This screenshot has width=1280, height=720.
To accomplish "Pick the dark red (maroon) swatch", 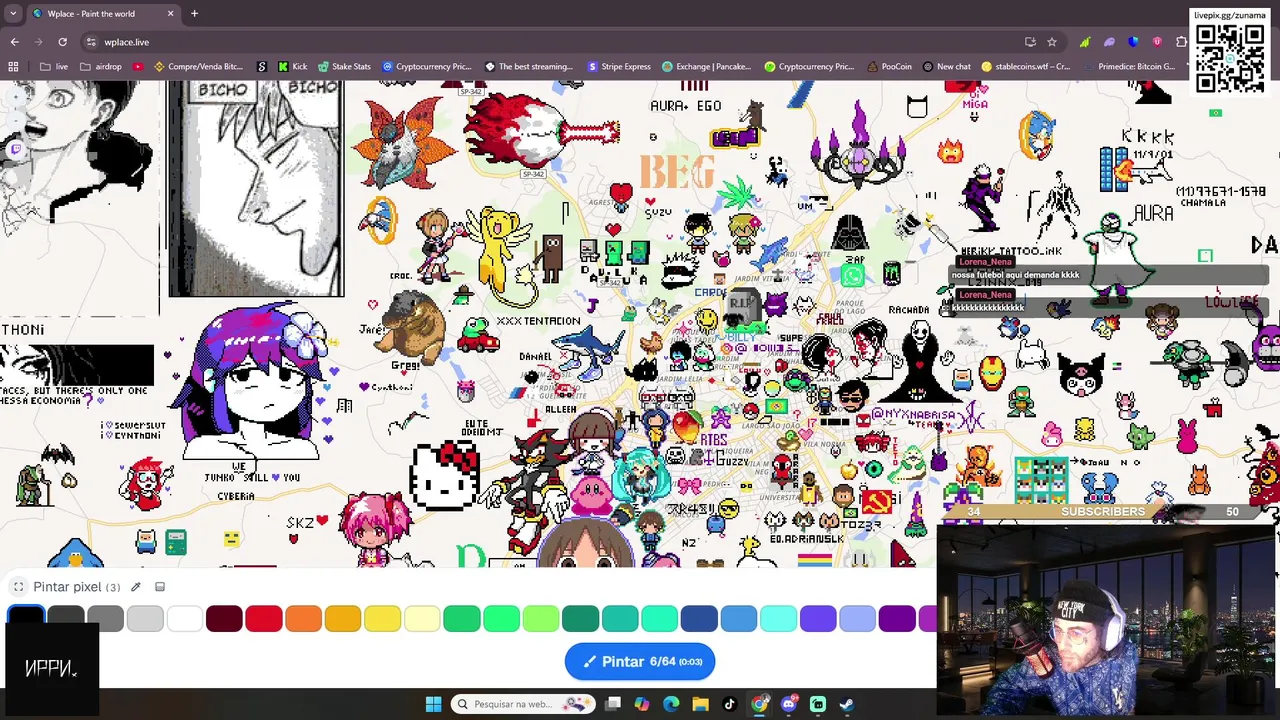I will coord(224,618).
